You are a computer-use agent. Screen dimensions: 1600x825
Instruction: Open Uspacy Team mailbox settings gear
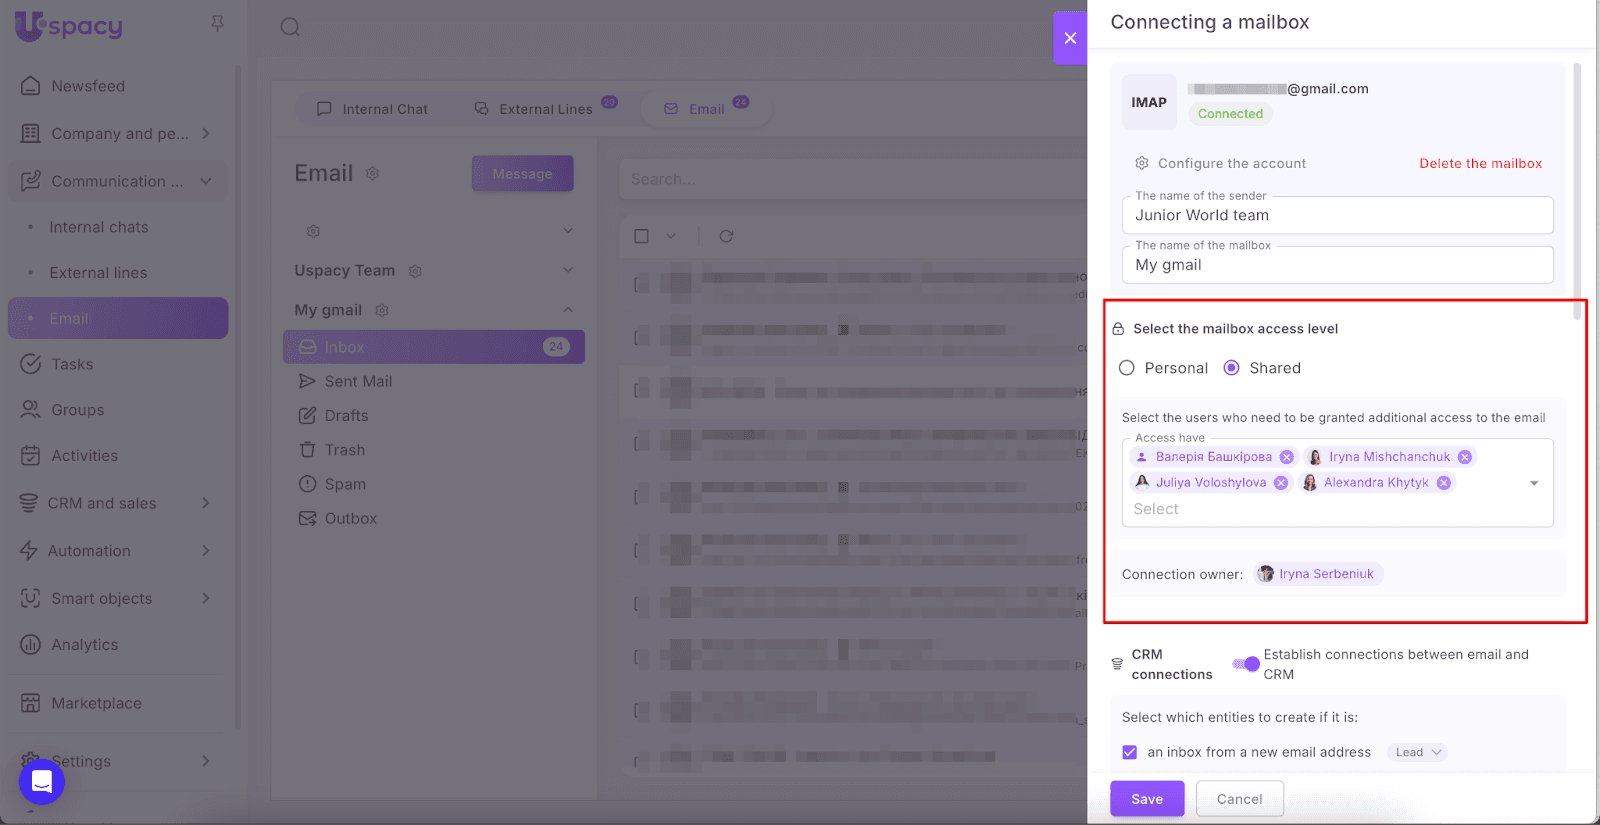click(416, 271)
